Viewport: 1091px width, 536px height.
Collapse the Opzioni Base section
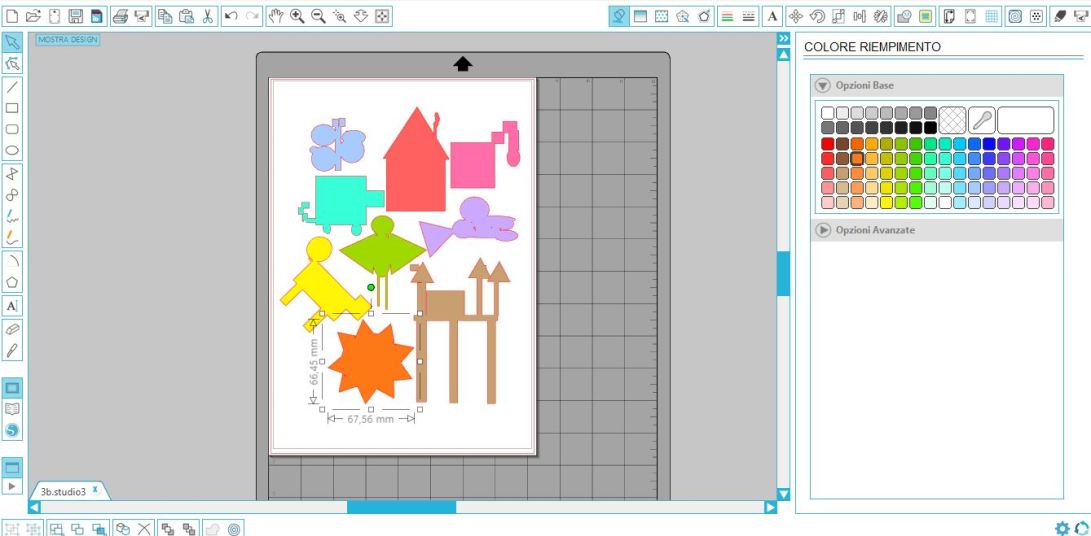pyautogui.click(x=824, y=85)
